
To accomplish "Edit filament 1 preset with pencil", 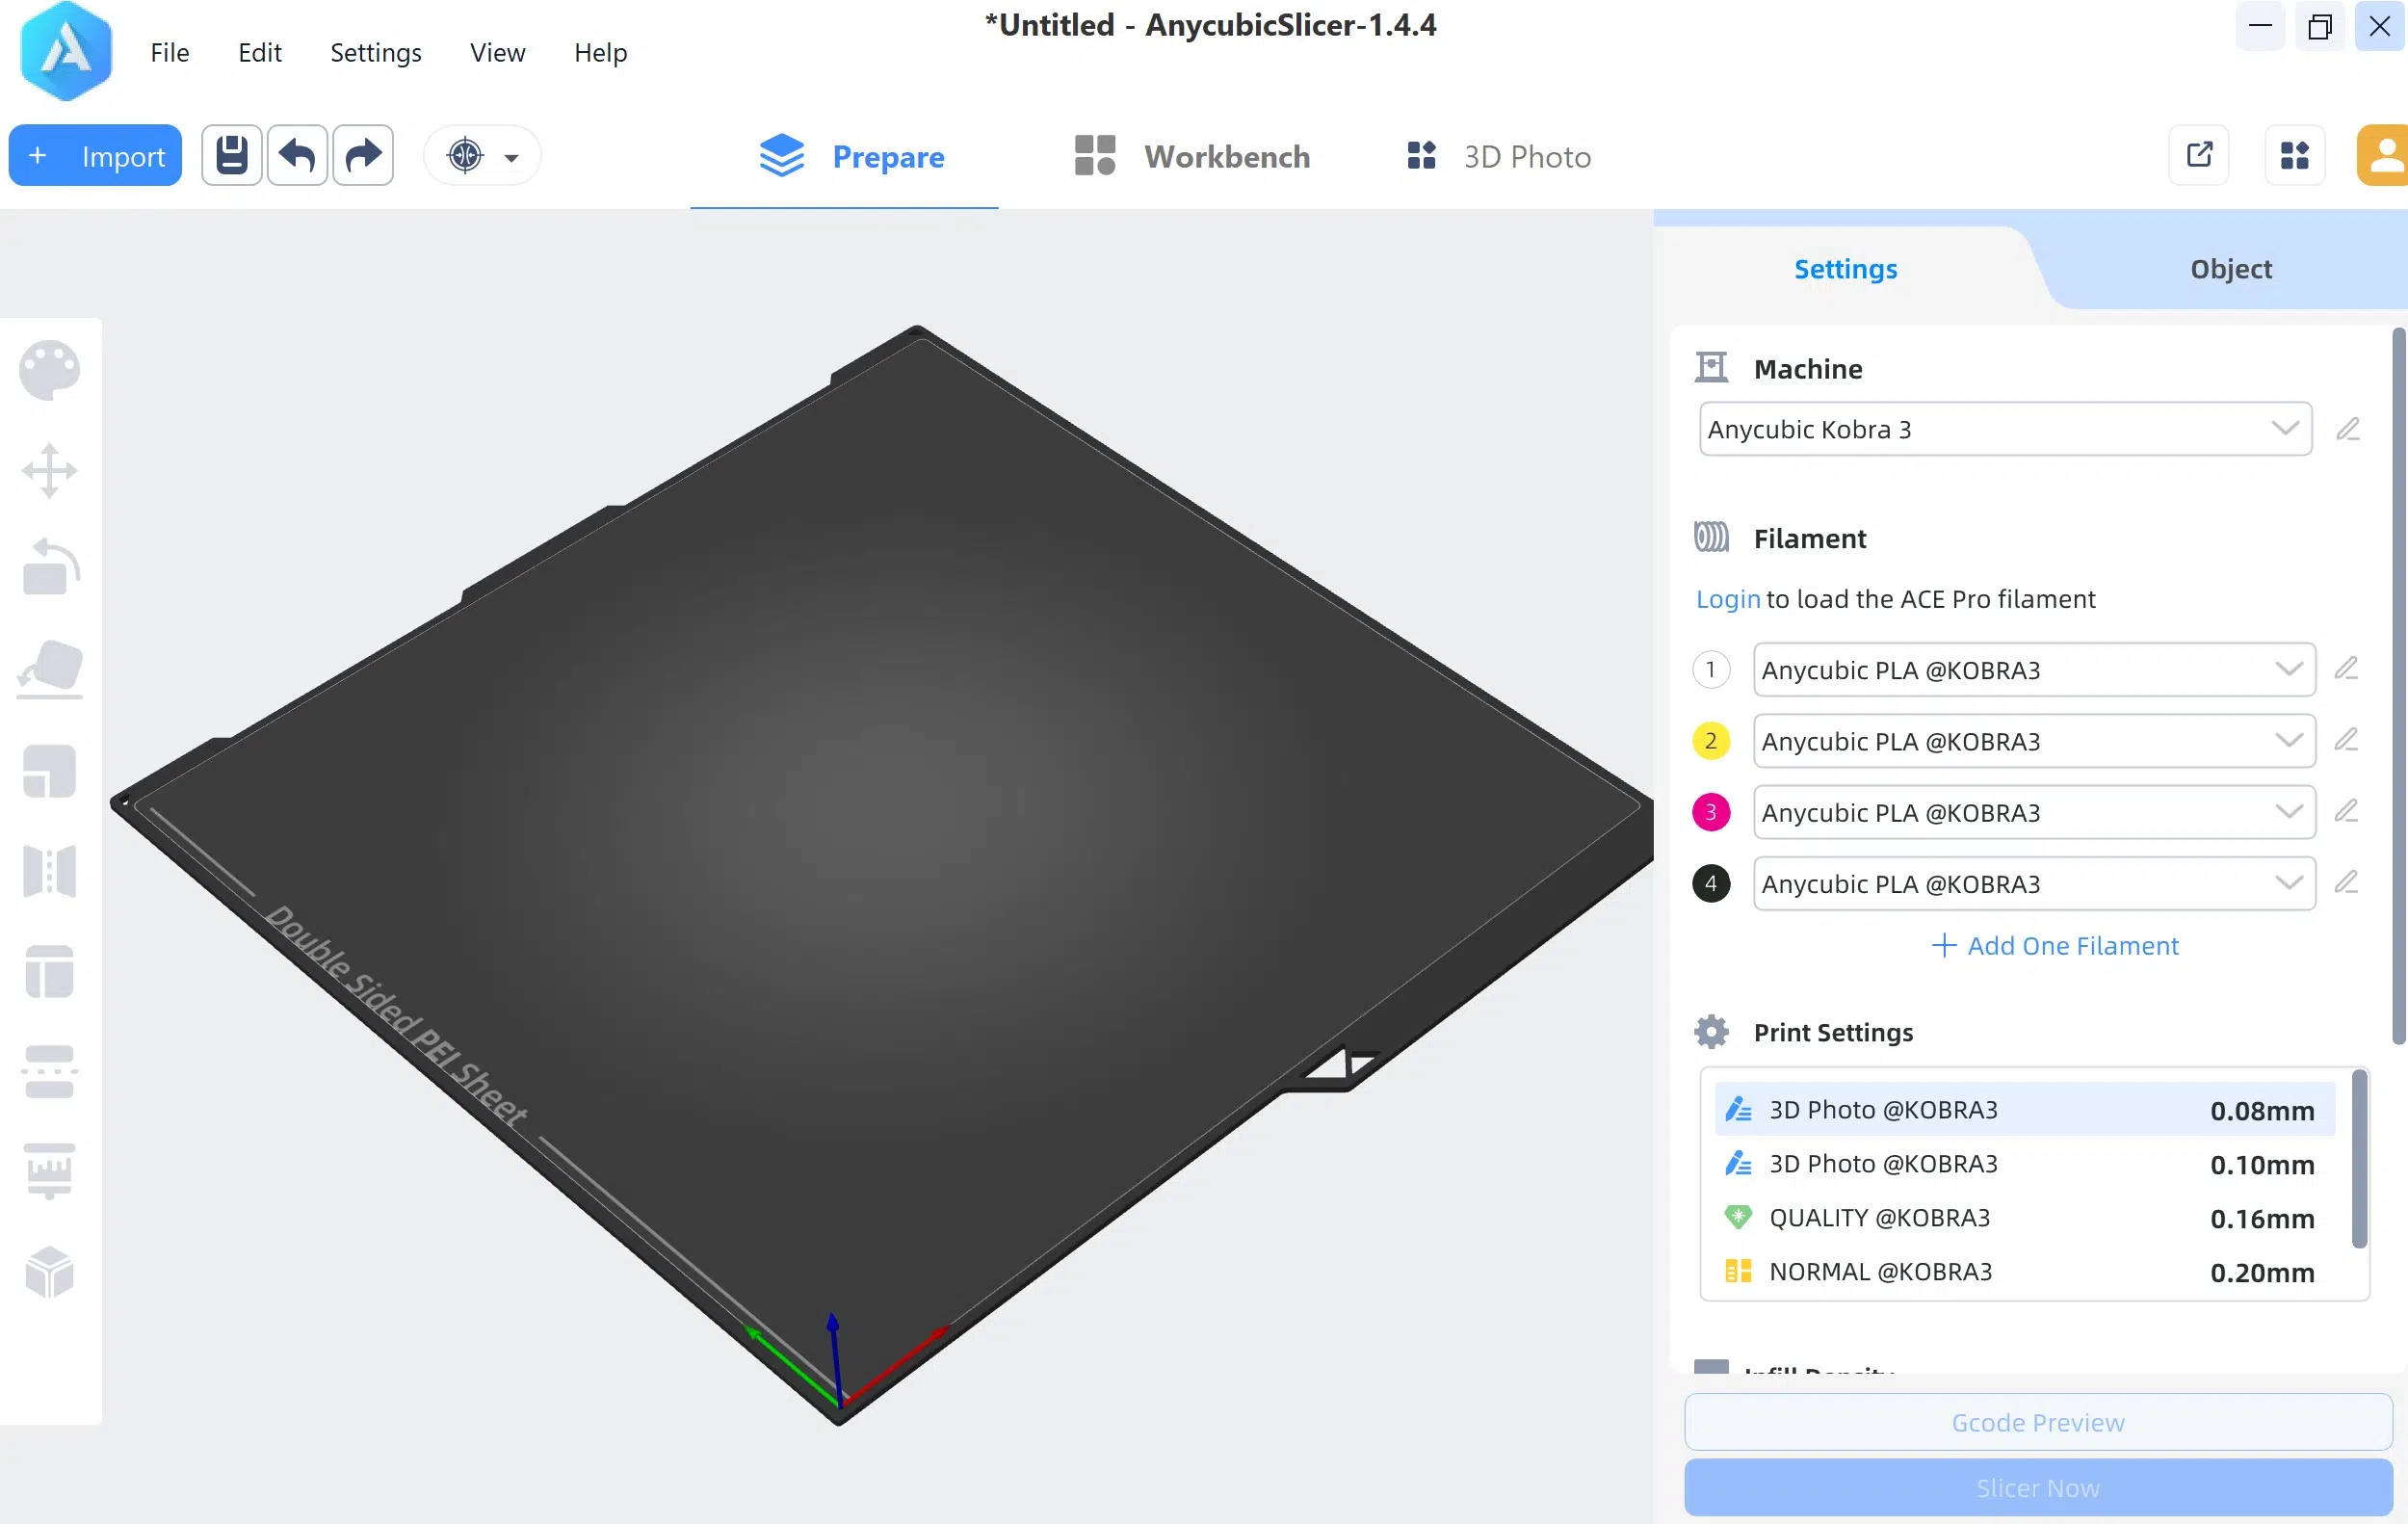I will click(2346, 668).
